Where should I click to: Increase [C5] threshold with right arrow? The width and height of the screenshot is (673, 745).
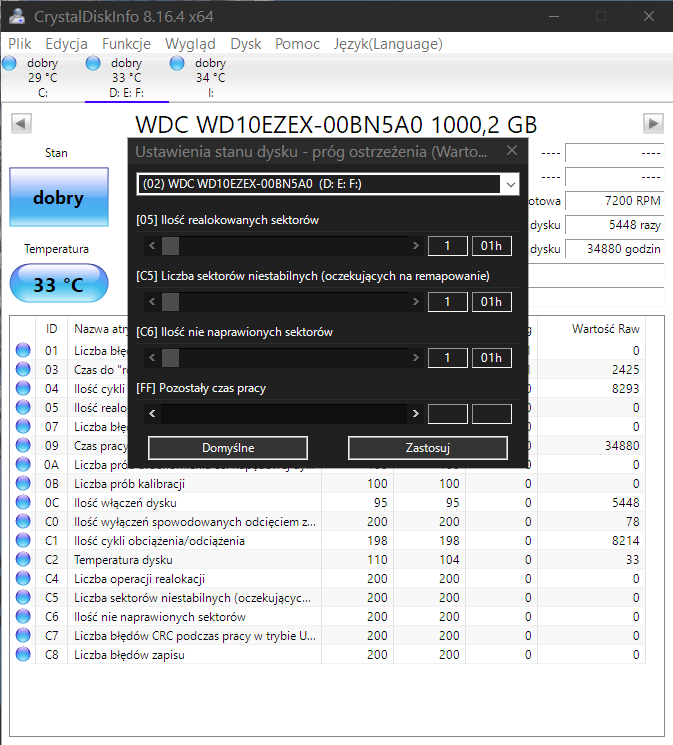pos(415,302)
